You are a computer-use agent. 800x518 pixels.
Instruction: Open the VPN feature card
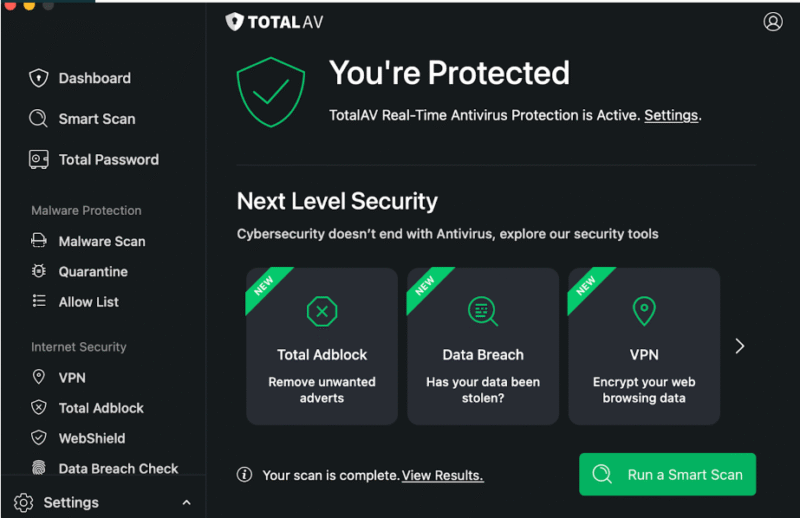644,346
